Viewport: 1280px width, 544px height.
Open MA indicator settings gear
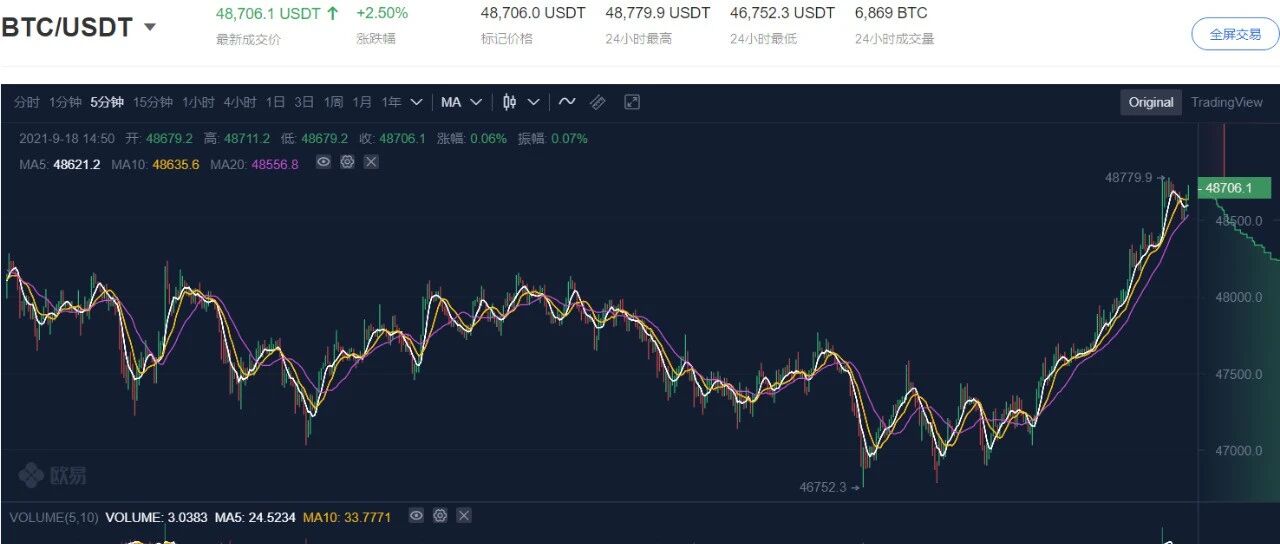click(x=347, y=161)
